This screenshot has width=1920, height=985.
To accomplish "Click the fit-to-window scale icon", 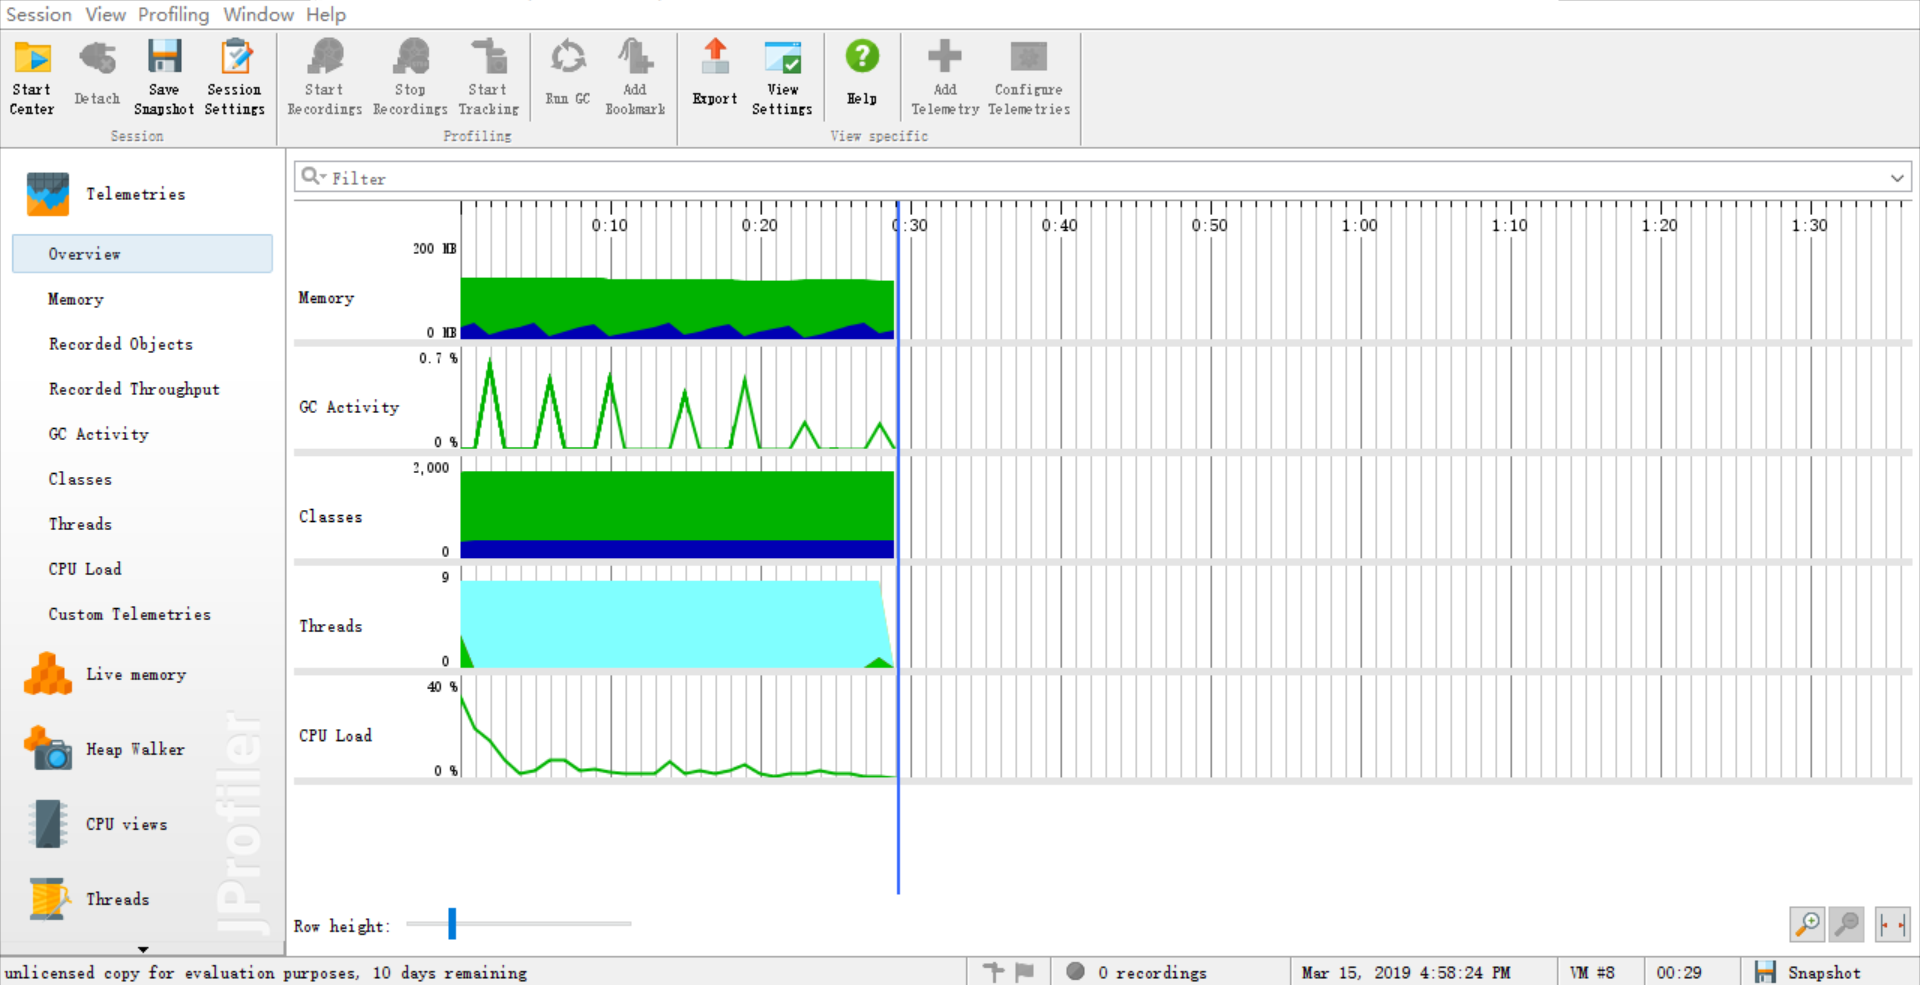I will [x=1892, y=924].
